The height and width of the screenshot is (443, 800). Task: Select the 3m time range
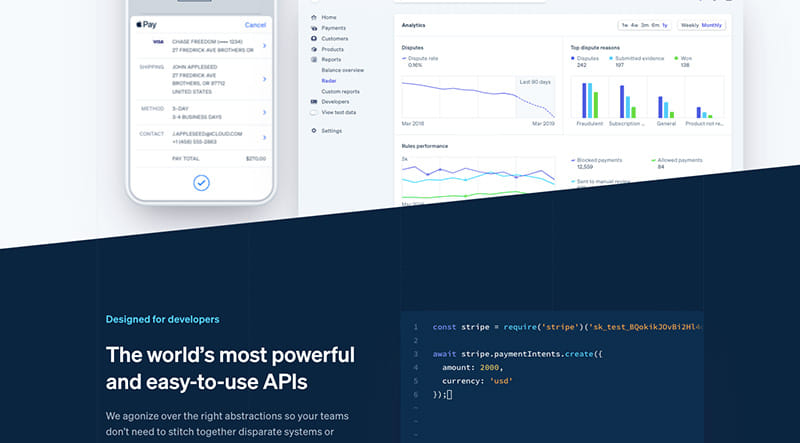point(645,25)
